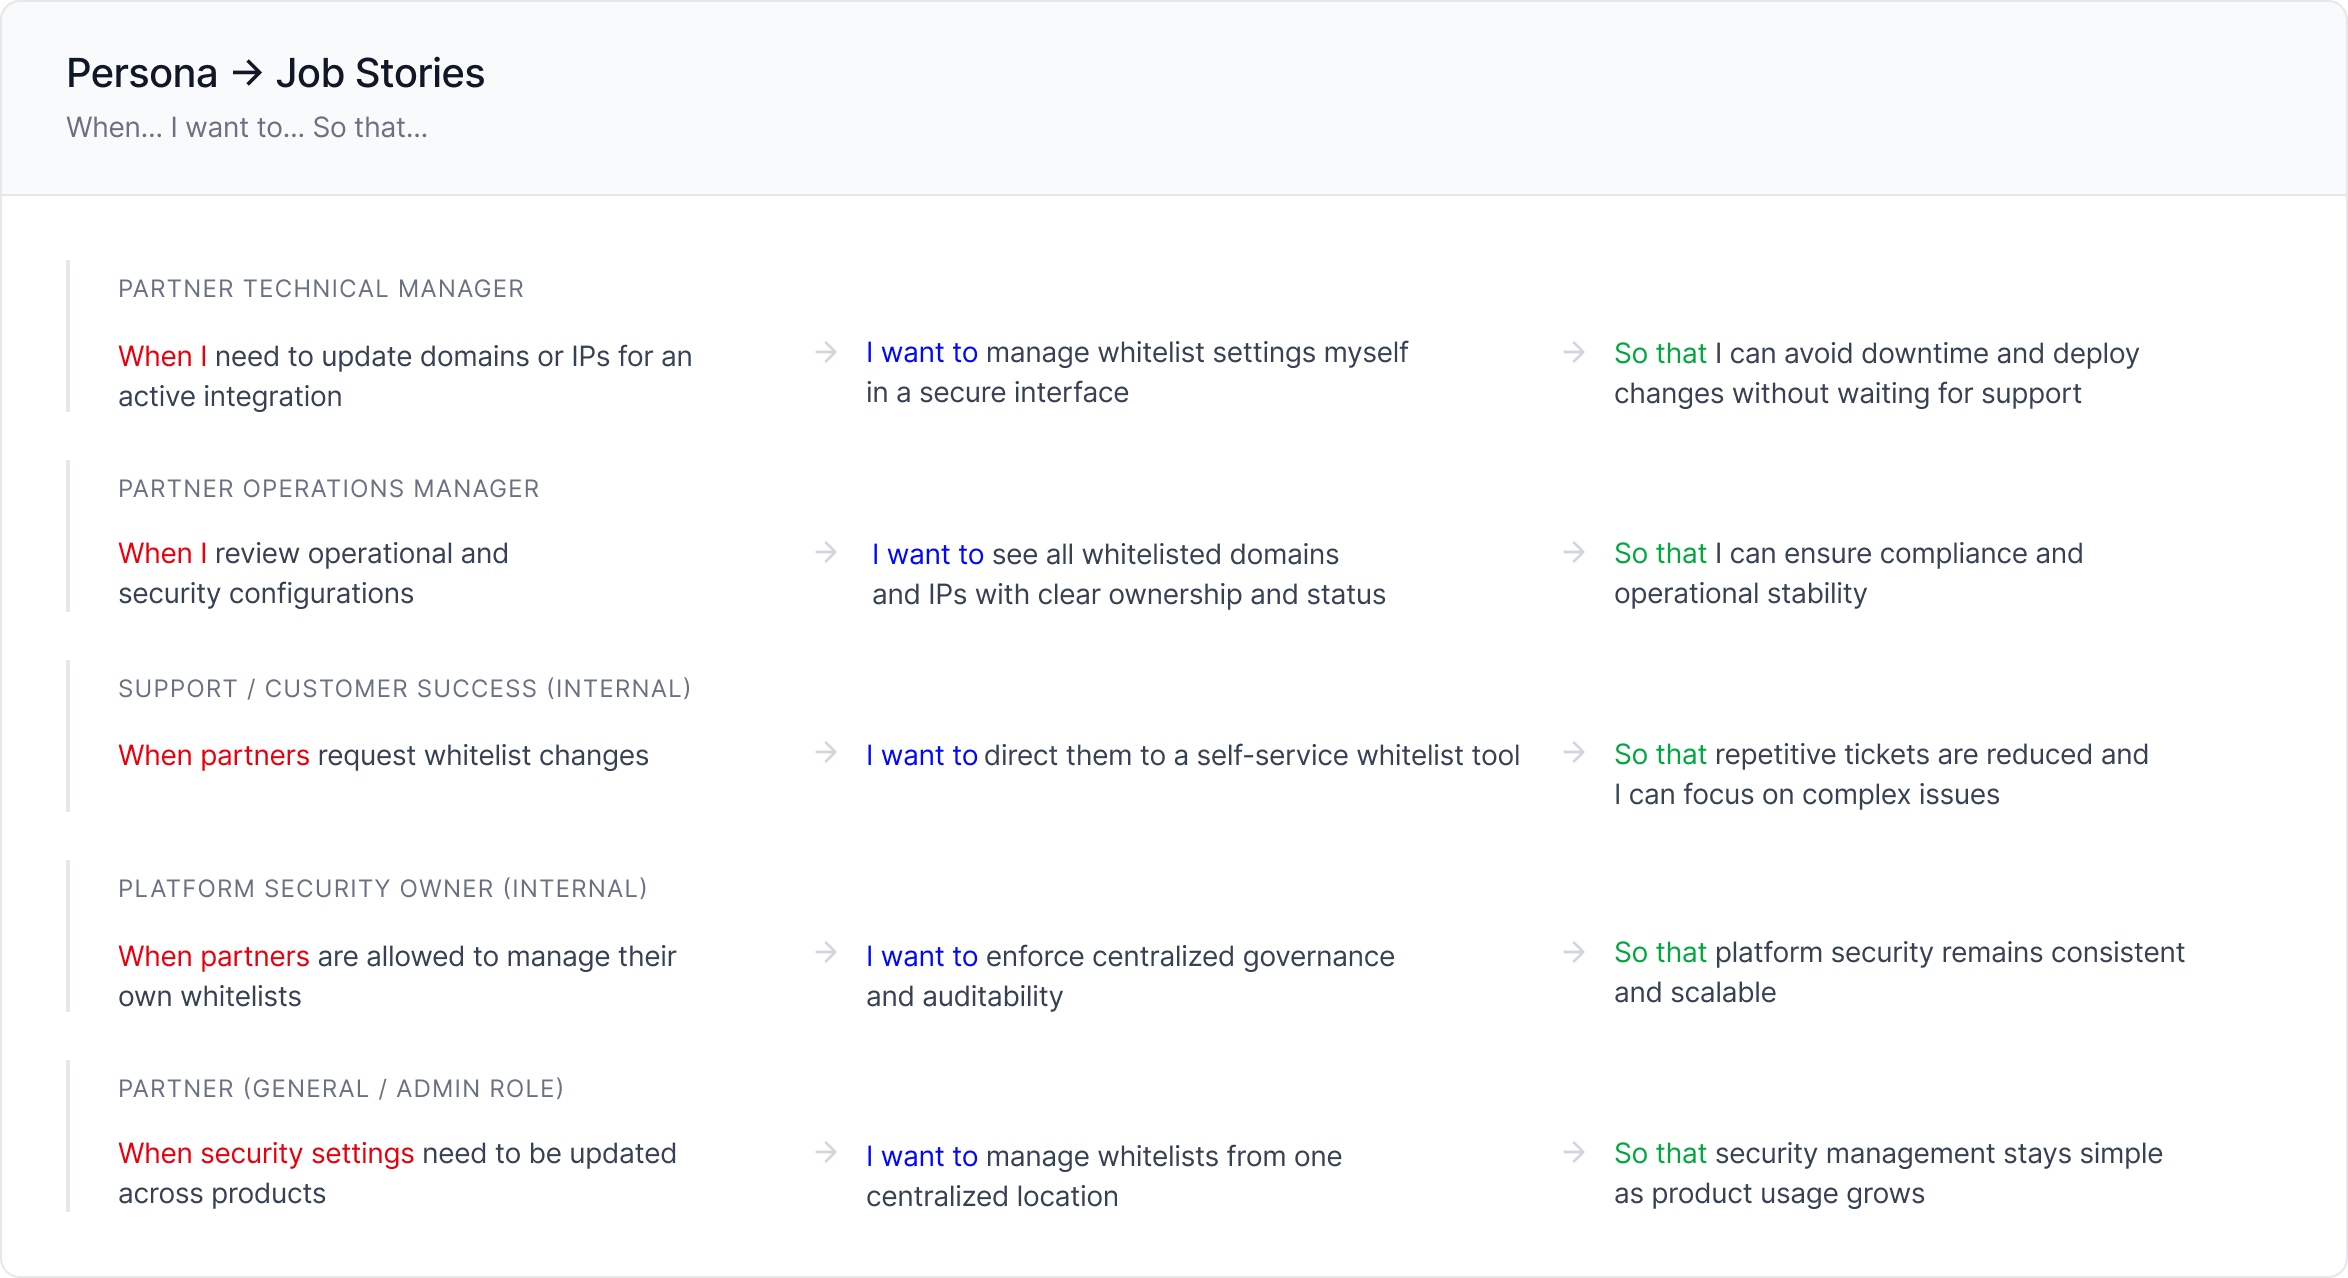
Task: Click the arrow before "I want to direct them"
Action: [826, 752]
